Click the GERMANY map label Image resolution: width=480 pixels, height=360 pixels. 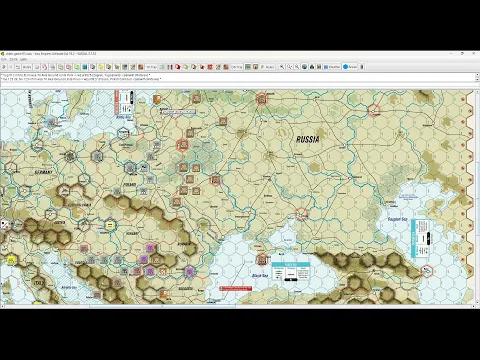pyautogui.click(x=44, y=172)
